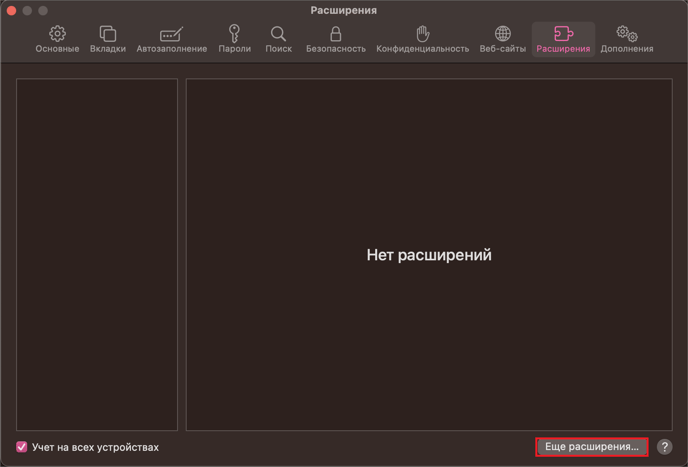This screenshot has height=467, width=688.
Task: Open help with the question mark button
Action: (x=664, y=447)
